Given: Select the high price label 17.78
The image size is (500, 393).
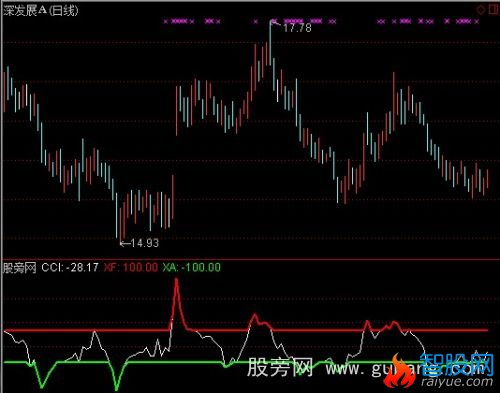Looking at the screenshot, I should pos(297,28).
